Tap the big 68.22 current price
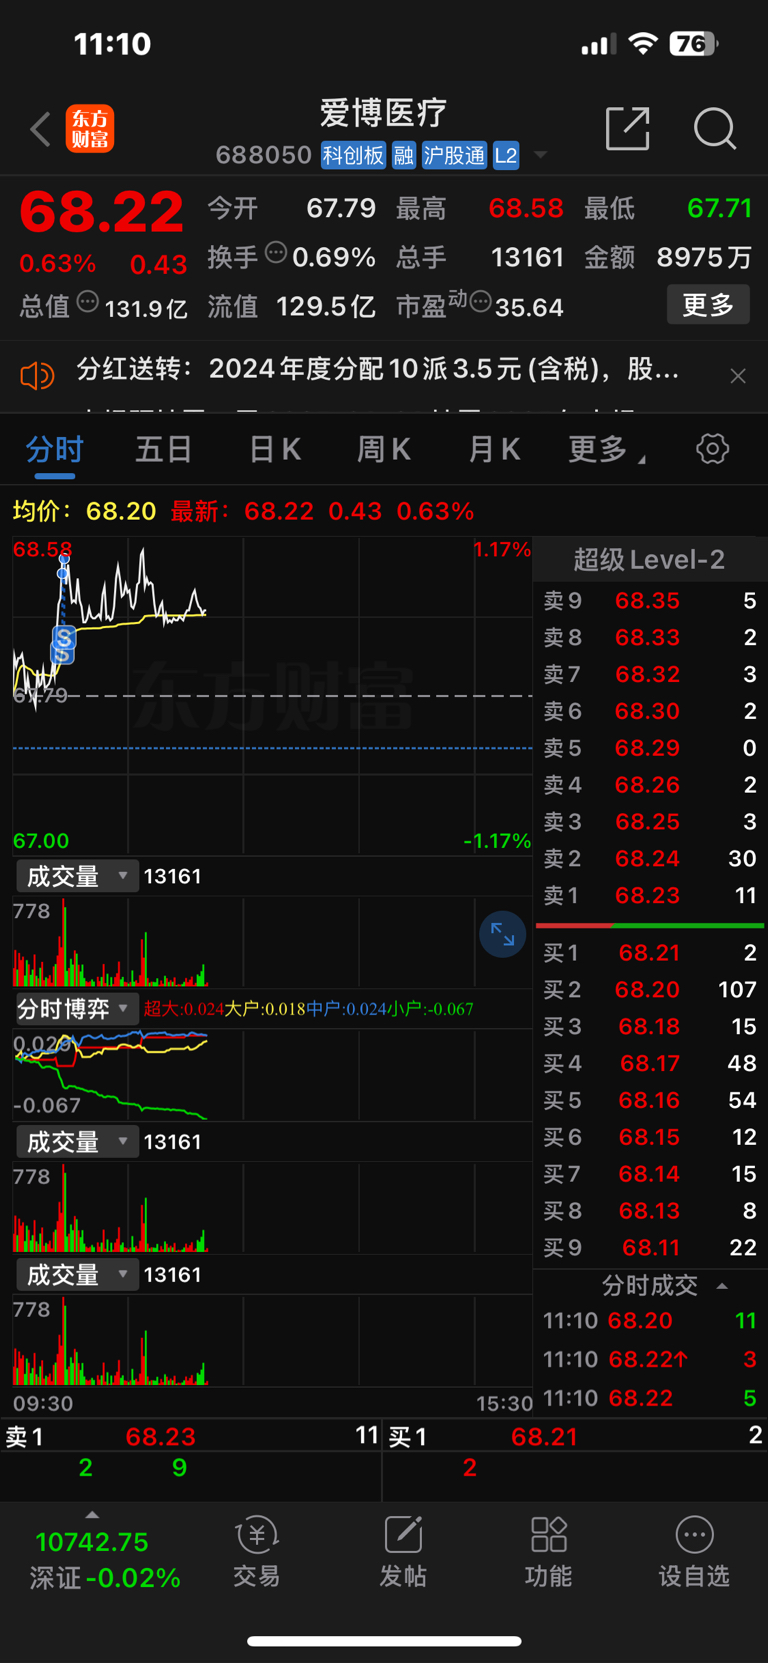 tap(102, 212)
